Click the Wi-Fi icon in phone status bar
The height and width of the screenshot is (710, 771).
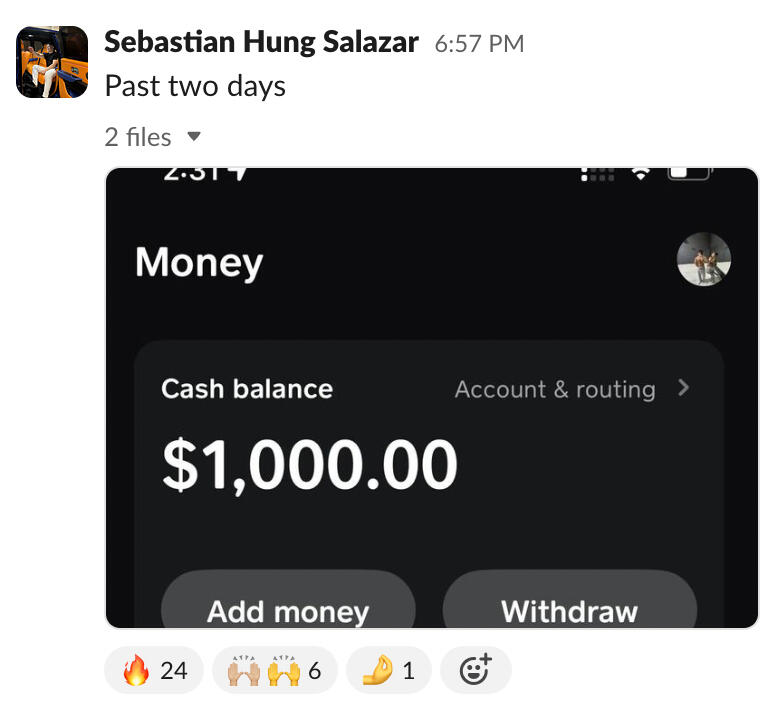pyautogui.click(x=640, y=173)
